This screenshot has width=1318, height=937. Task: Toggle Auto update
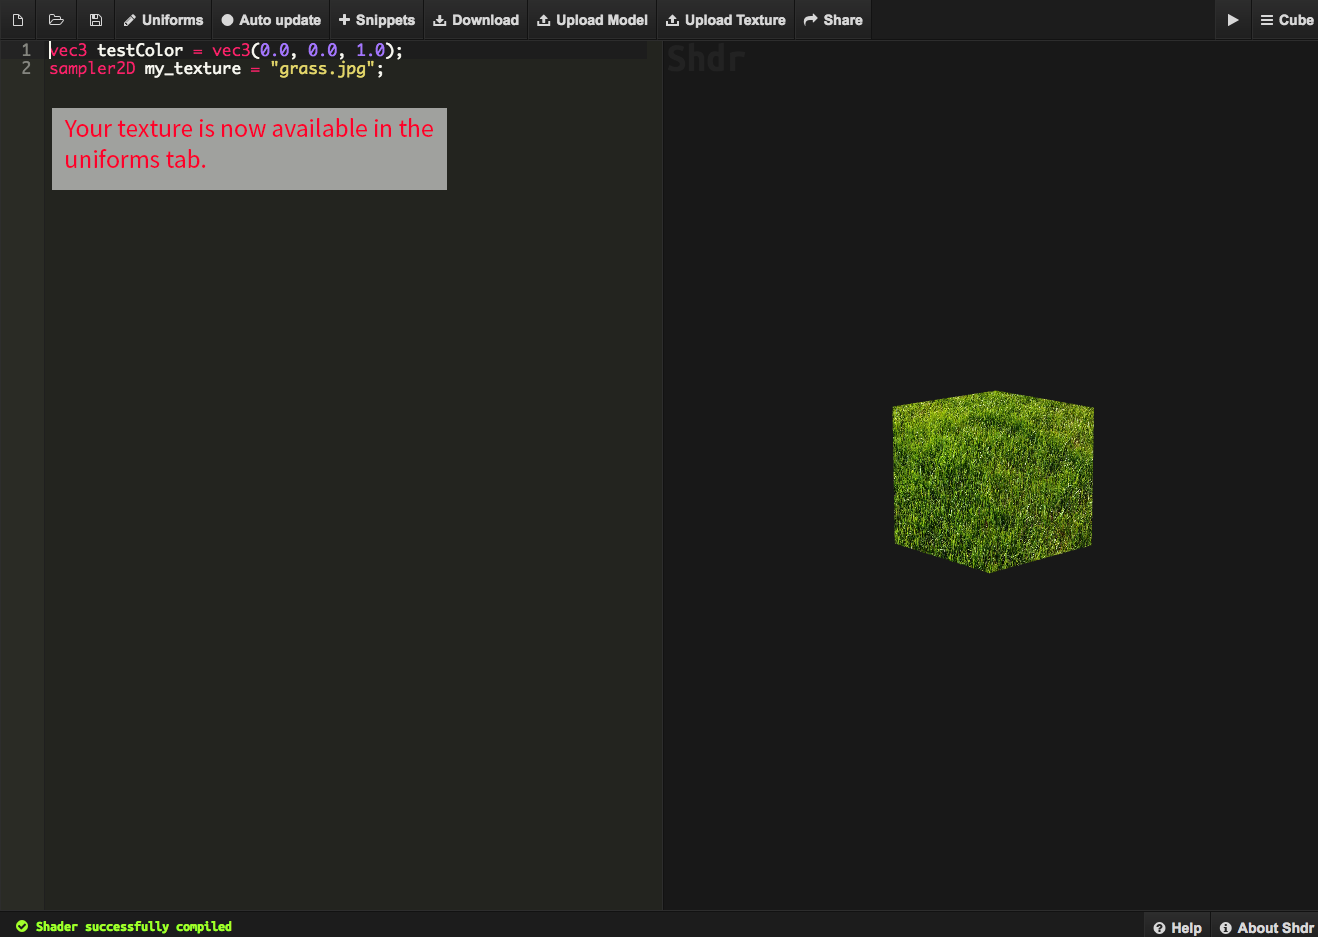pos(271,20)
